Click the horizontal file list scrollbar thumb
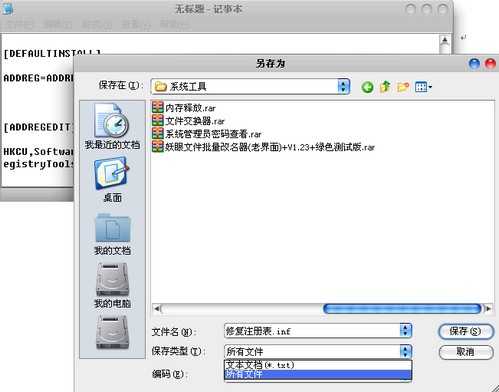Image resolution: width=499 pixels, height=392 pixels. click(x=402, y=309)
